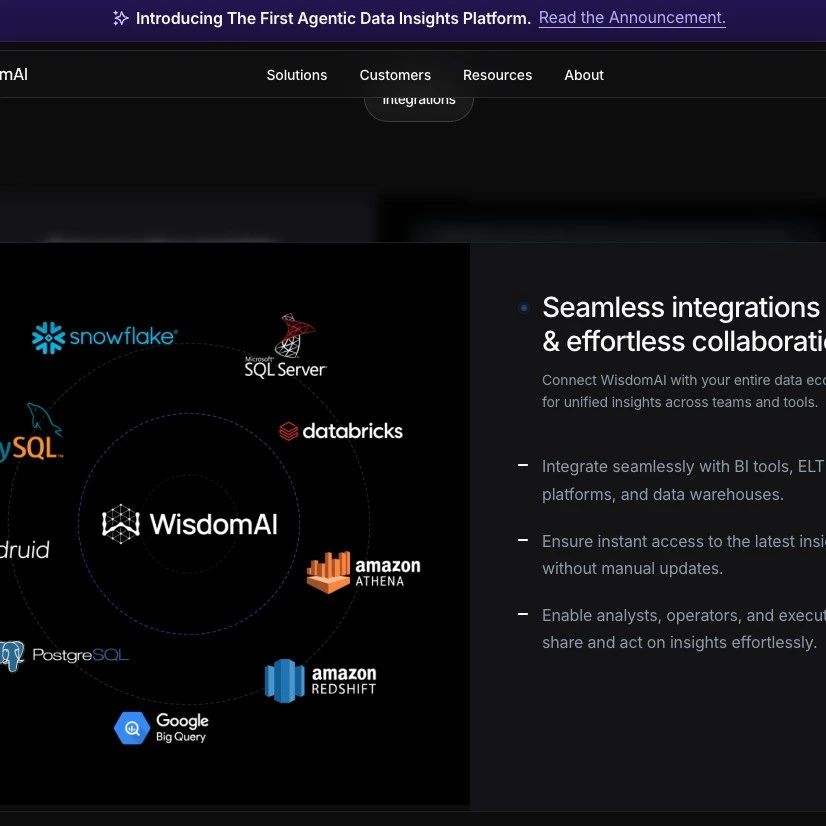Click "Integrate seamlessly with BI tools" bullet
The height and width of the screenshot is (826, 826).
(684, 480)
